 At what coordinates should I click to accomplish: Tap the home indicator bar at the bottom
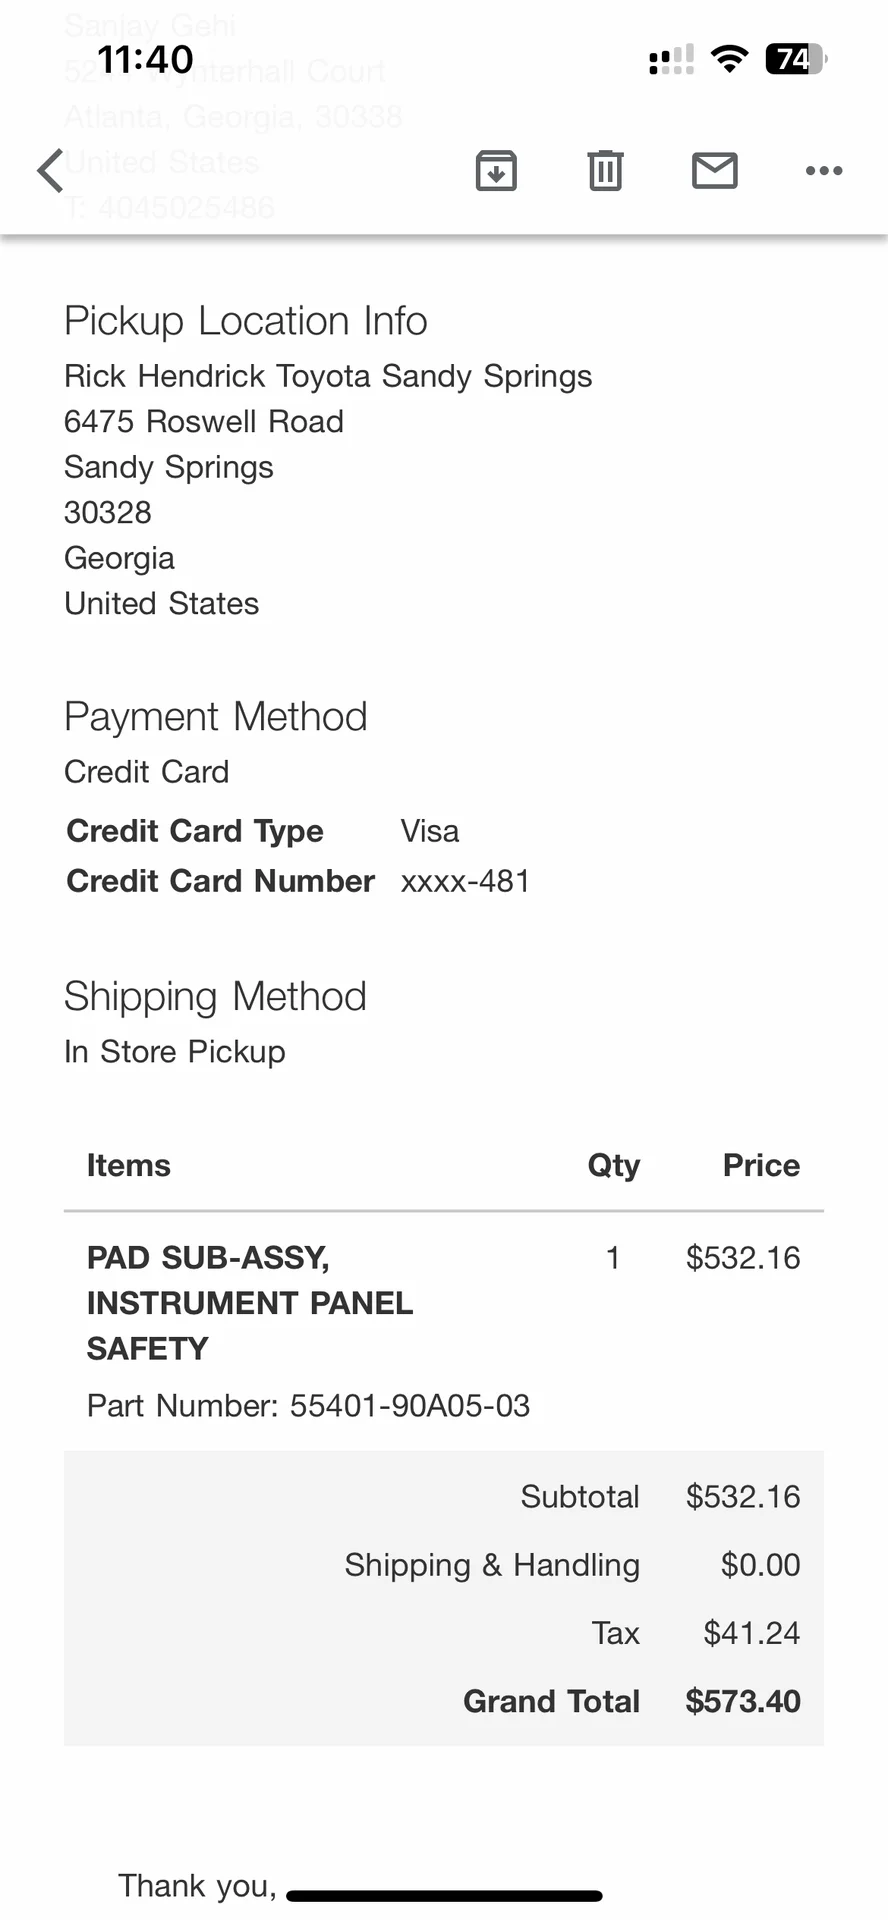pyautogui.click(x=444, y=1895)
